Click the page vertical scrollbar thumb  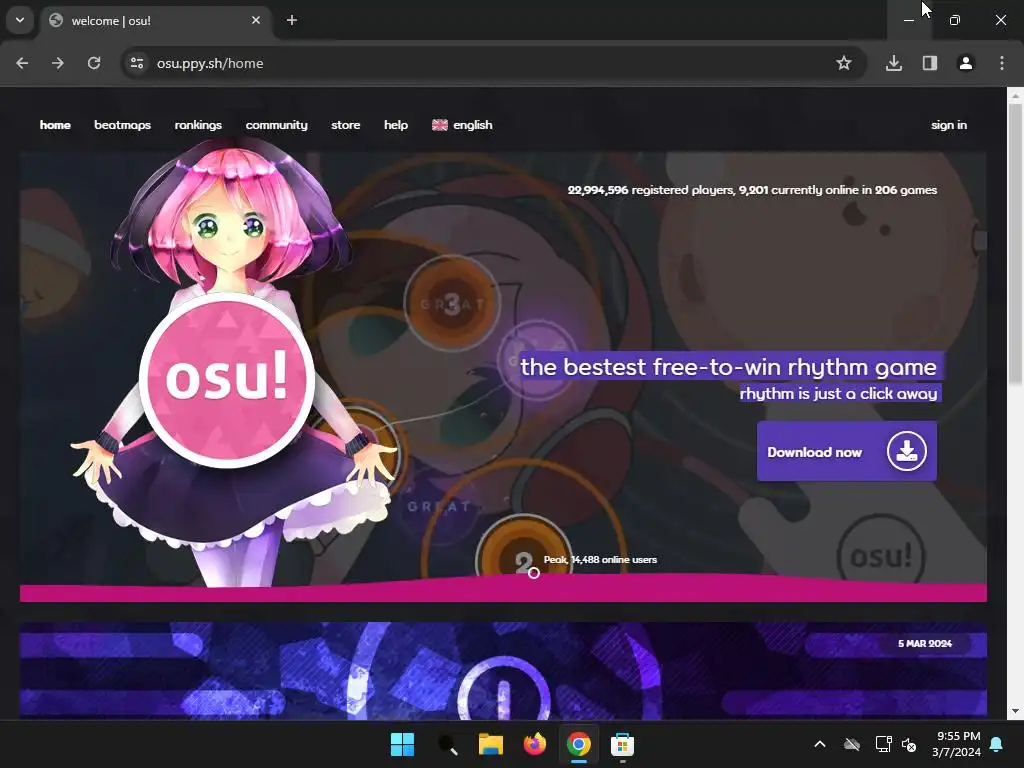[x=1015, y=243]
